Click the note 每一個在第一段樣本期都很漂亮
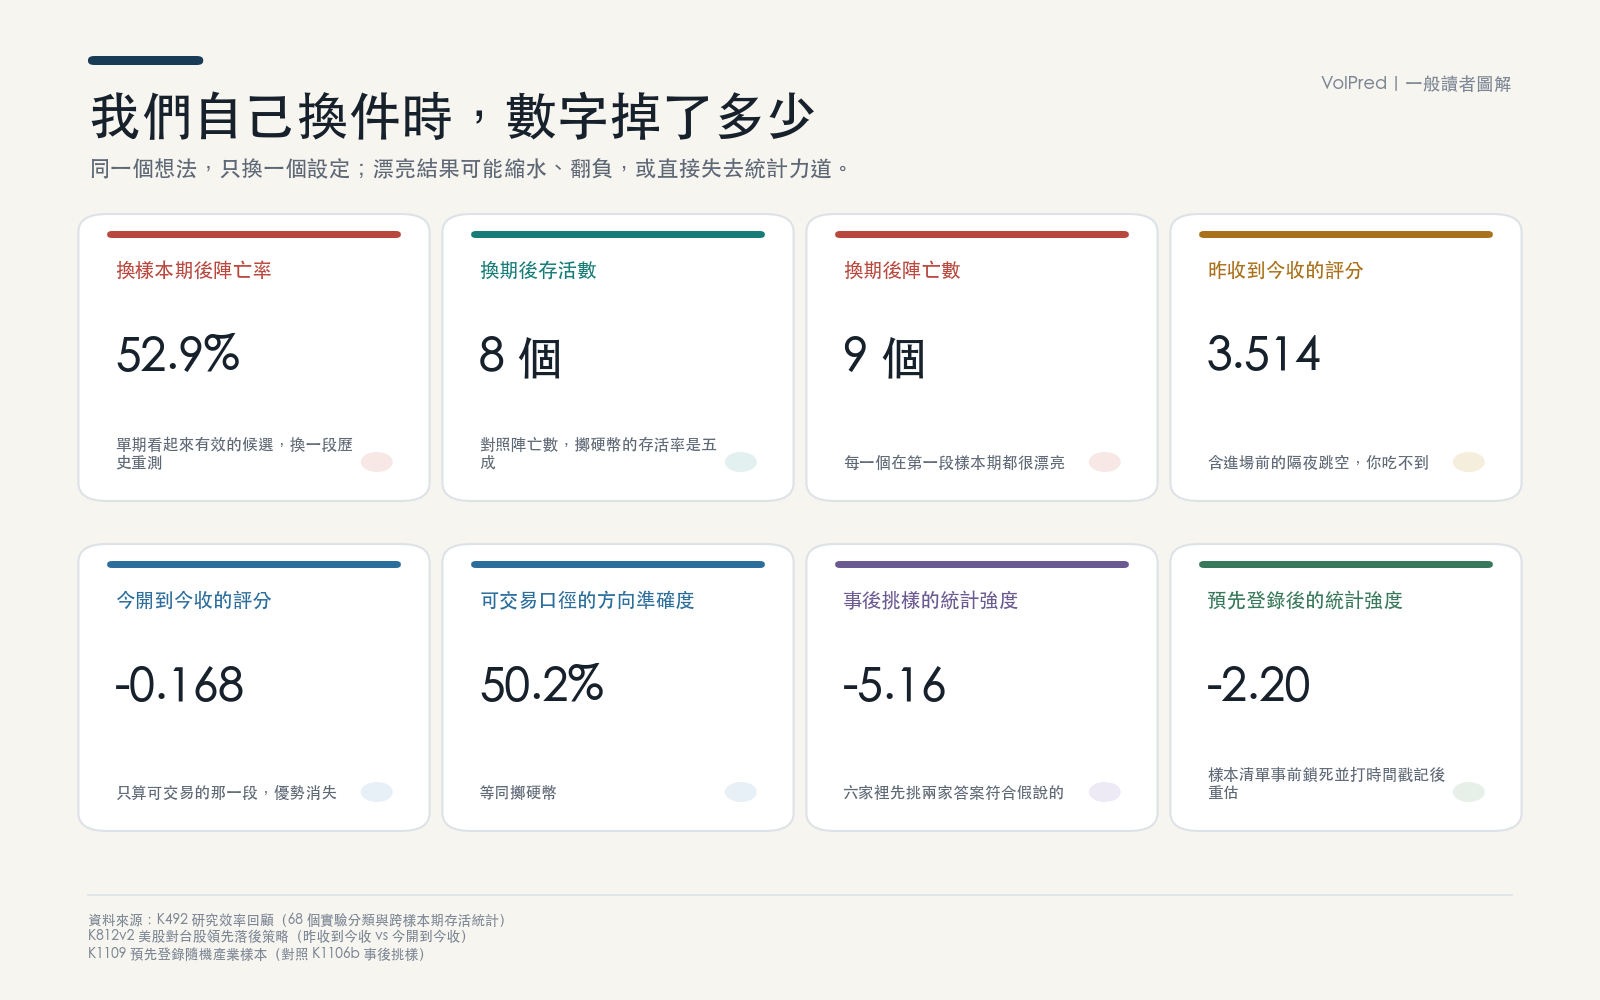Image resolution: width=1600 pixels, height=1000 pixels. [954, 462]
